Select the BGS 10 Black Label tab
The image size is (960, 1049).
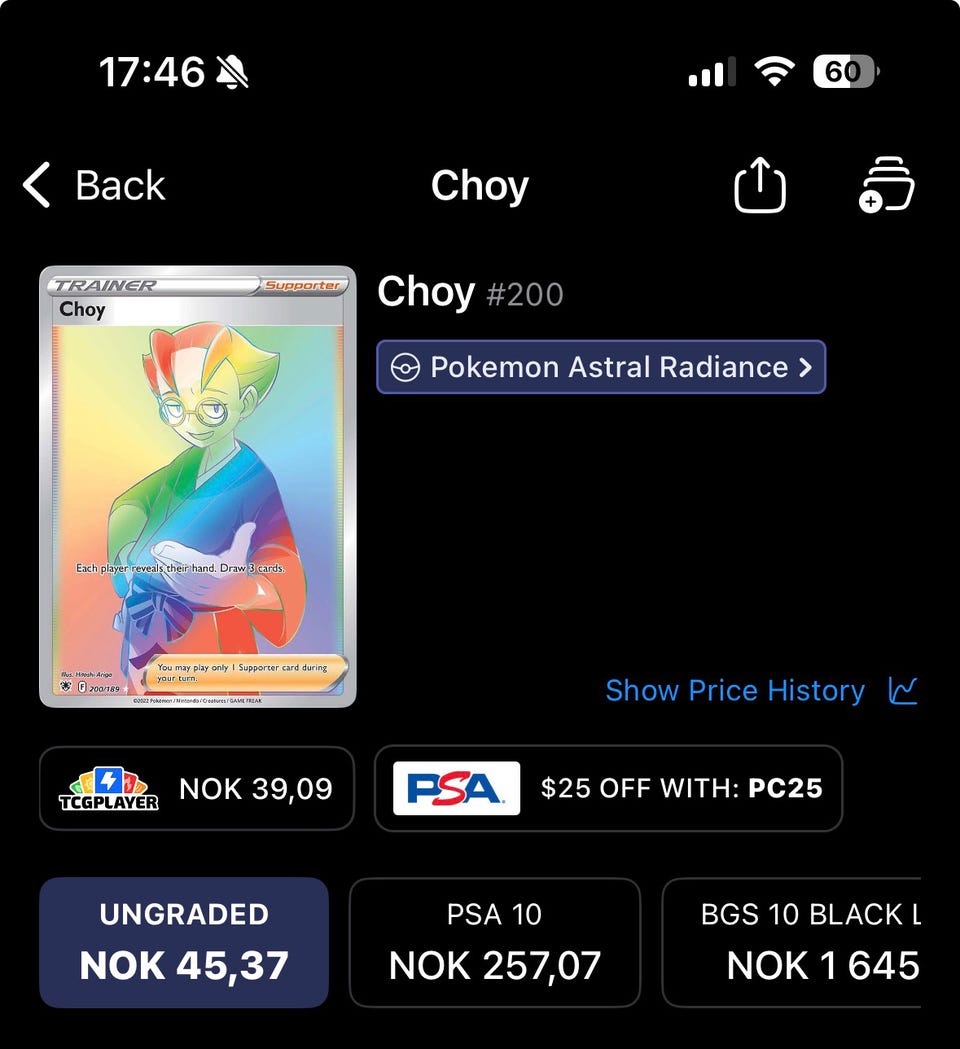coord(791,942)
